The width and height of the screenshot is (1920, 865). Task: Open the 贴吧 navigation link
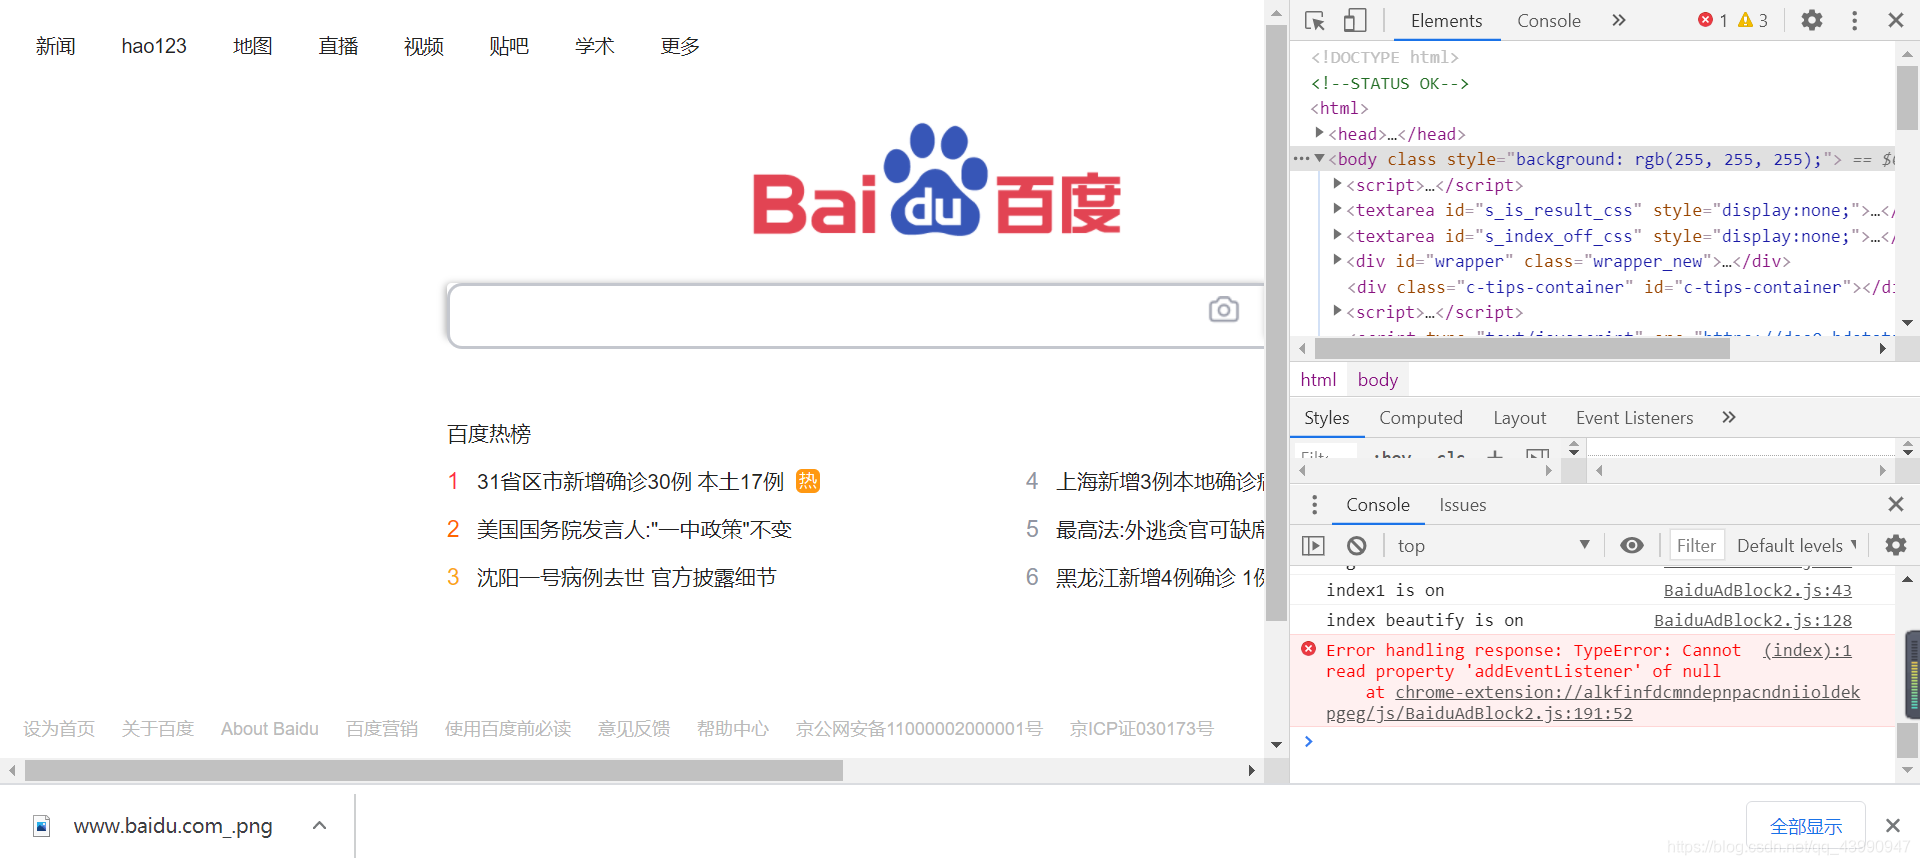[509, 46]
